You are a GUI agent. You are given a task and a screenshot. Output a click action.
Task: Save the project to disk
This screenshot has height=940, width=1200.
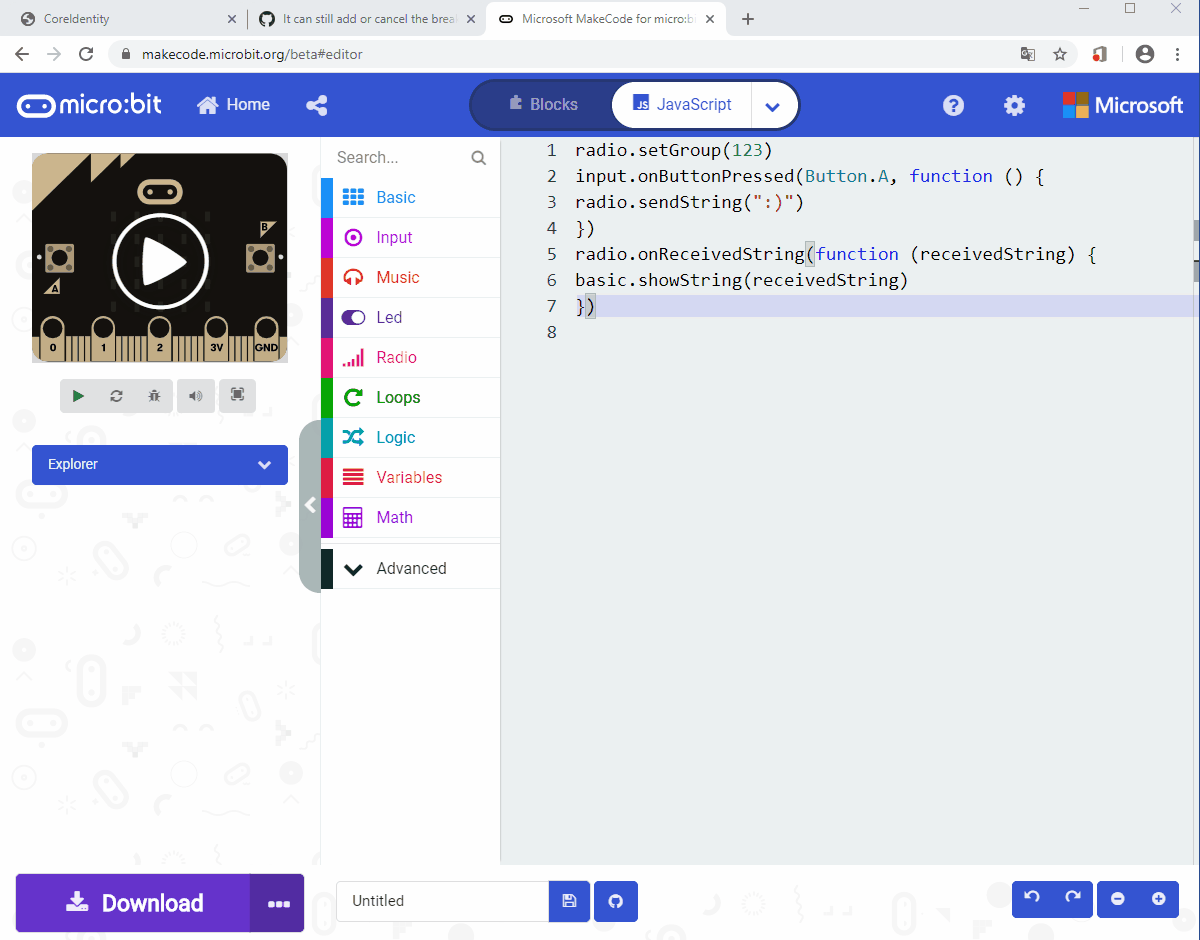(569, 901)
